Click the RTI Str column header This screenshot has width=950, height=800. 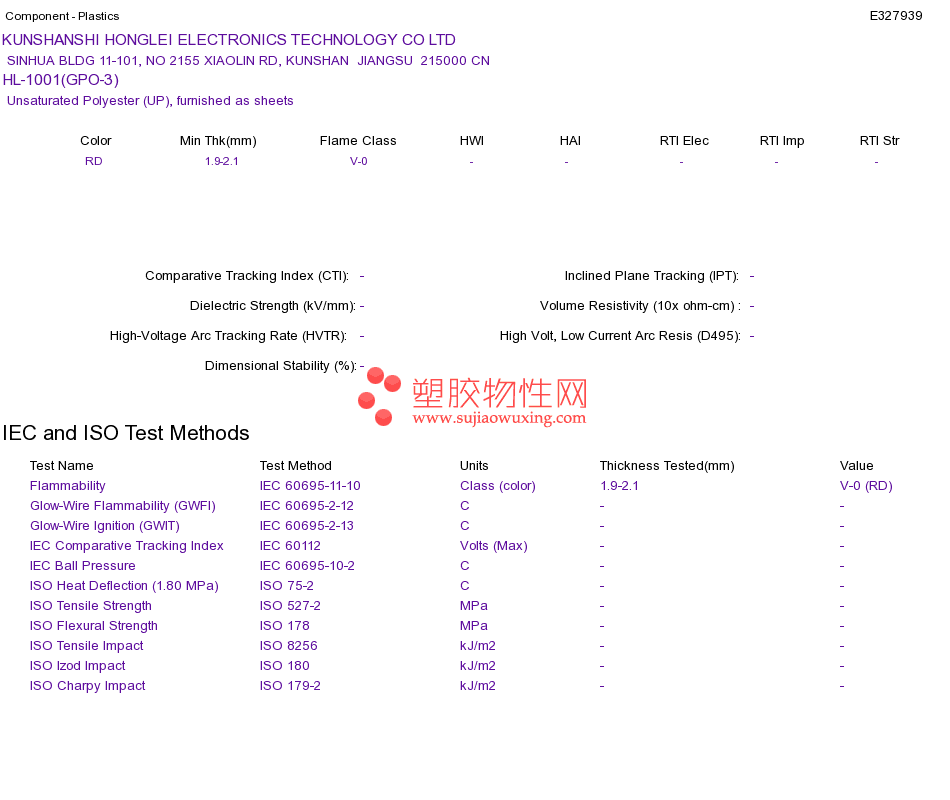pos(879,141)
